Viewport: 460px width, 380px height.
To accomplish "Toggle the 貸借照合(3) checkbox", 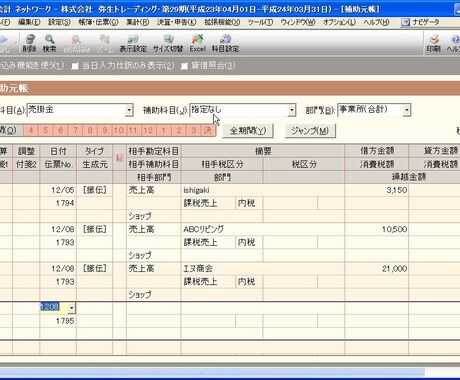I will coord(184,66).
